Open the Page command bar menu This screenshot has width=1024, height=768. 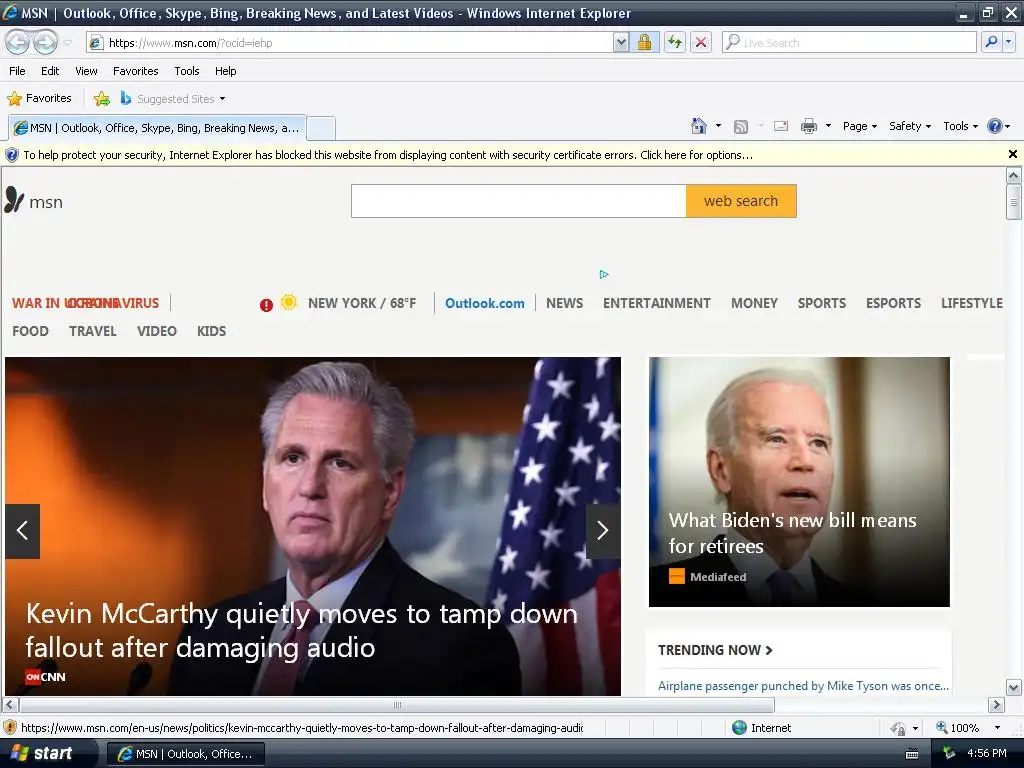pyautogui.click(x=859, y=126)
